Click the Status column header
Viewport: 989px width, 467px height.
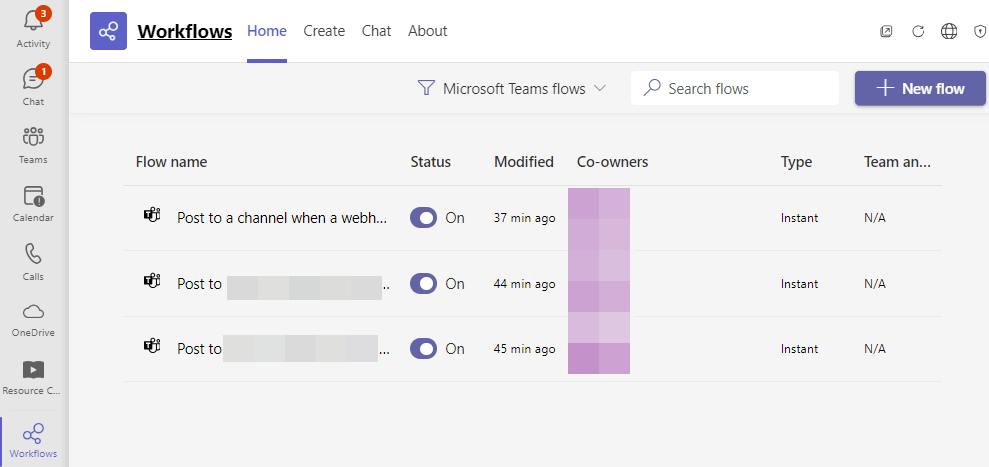click(x=431, y=162)
